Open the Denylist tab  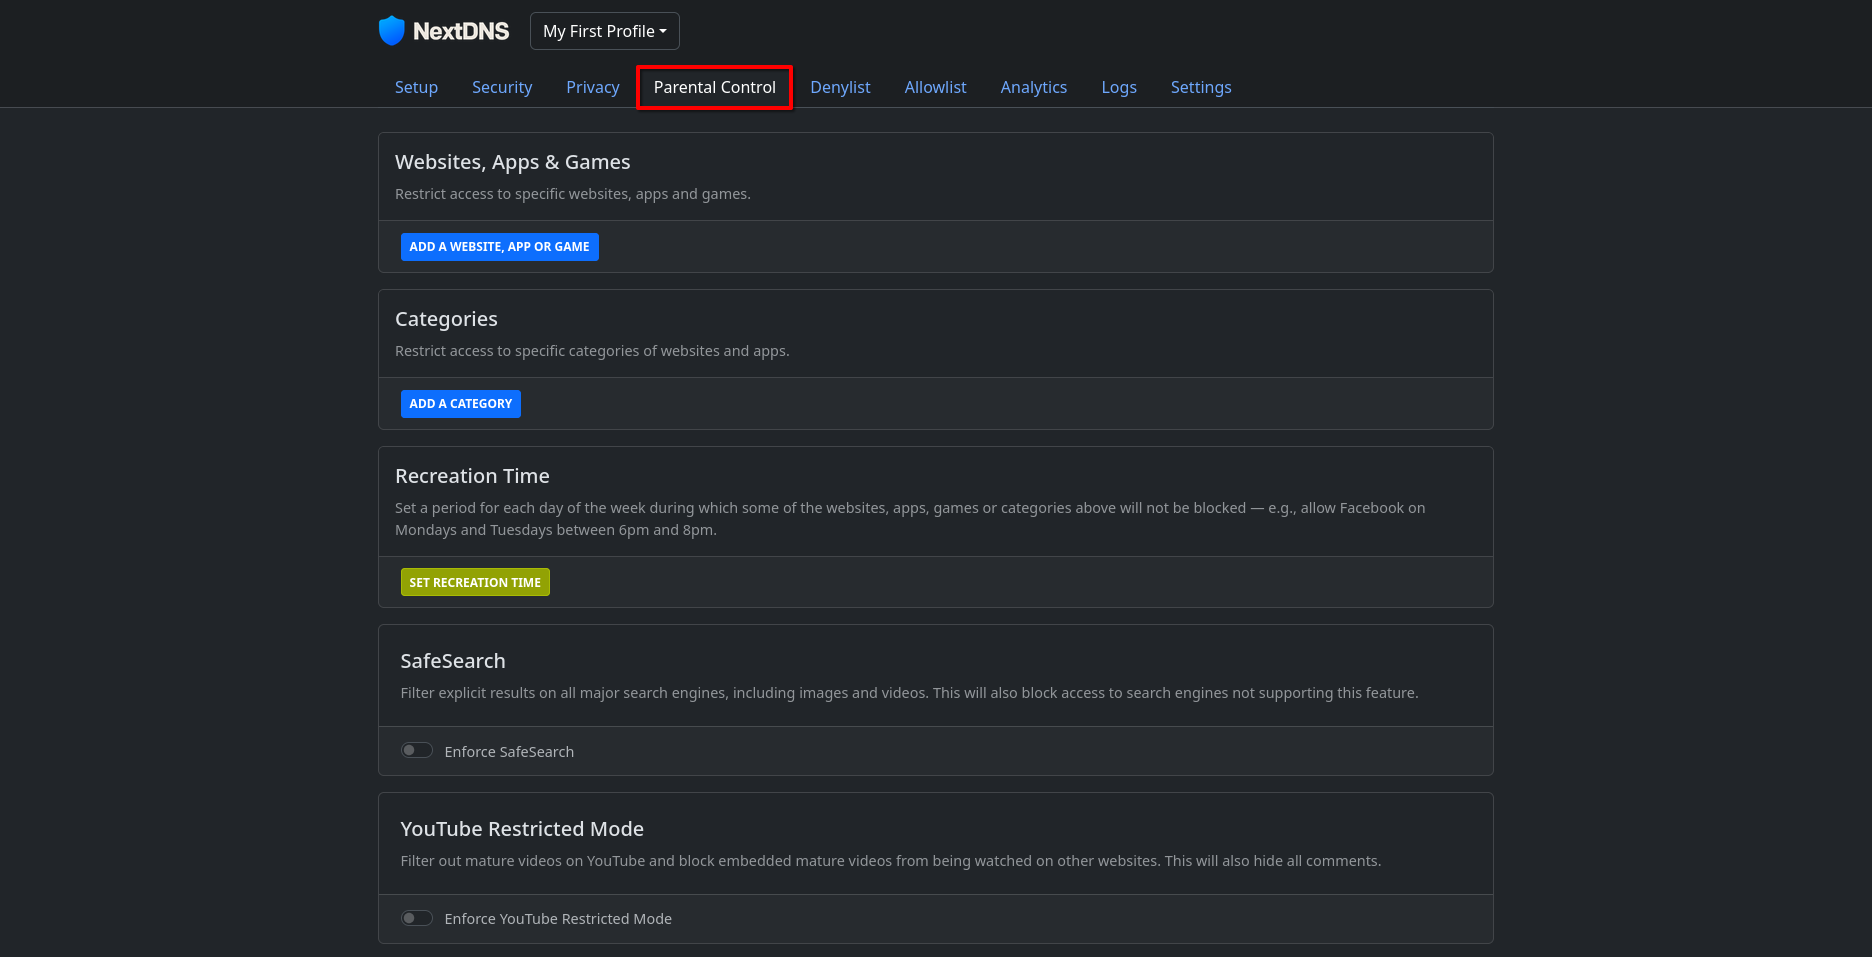(x=840, y=87)
